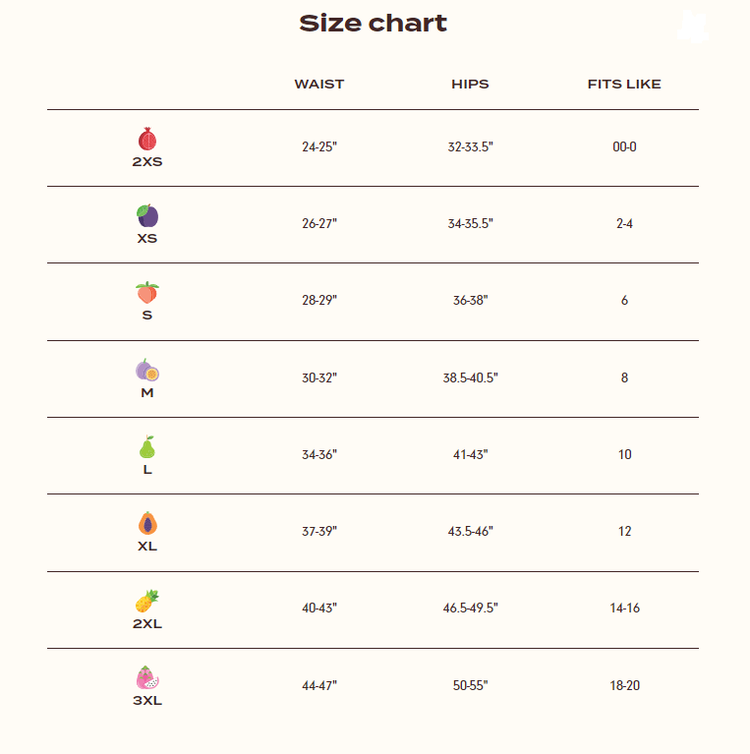
Task: Click the plum icon for XS
Action: click(x=147, y=216)
